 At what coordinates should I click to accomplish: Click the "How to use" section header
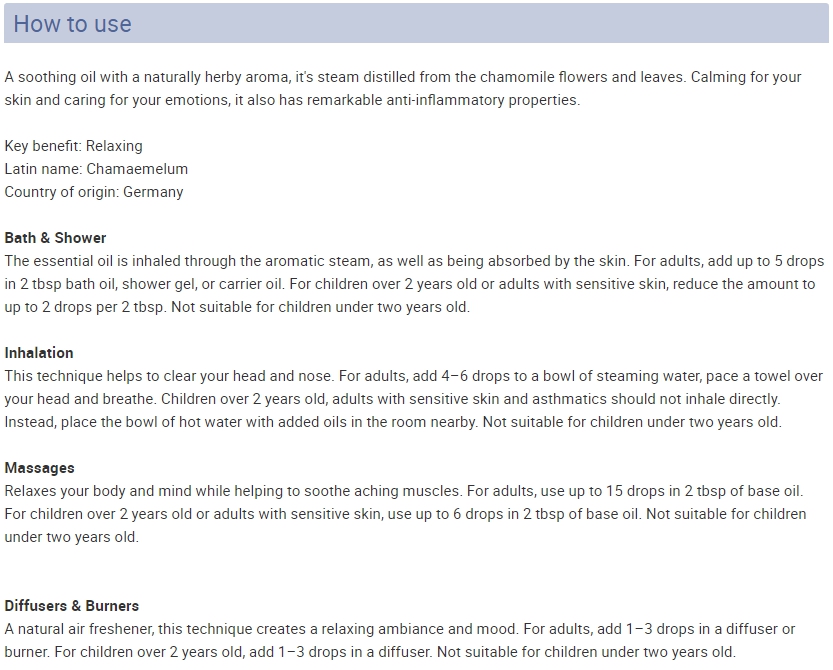[72, 24]
